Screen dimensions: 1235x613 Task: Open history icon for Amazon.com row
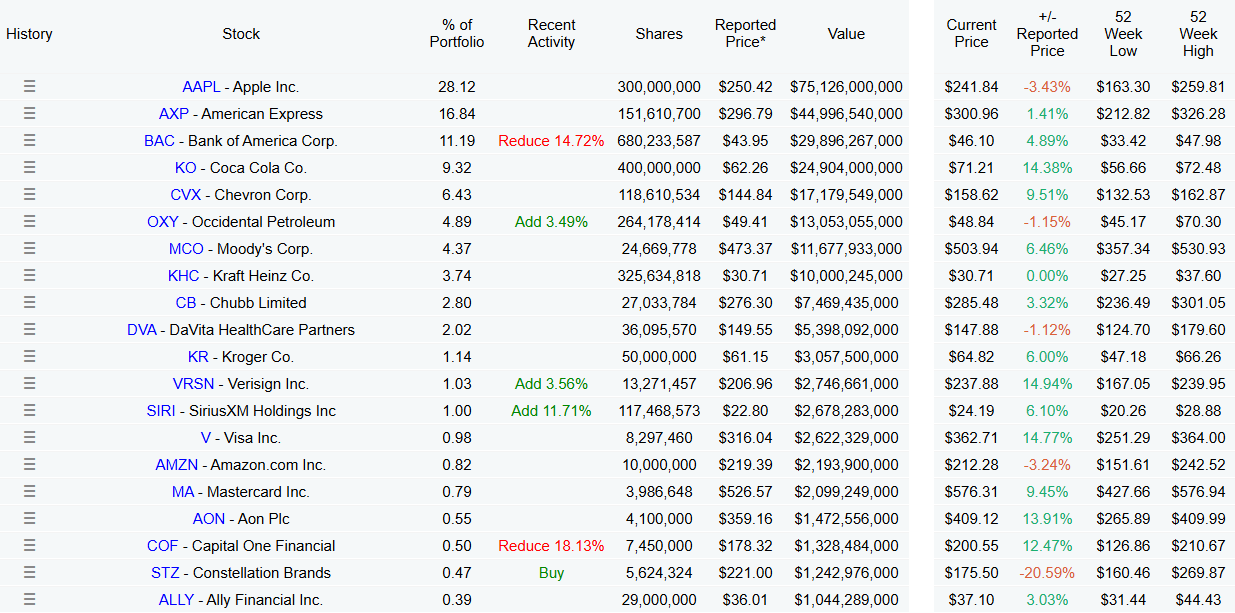point(29,465)
